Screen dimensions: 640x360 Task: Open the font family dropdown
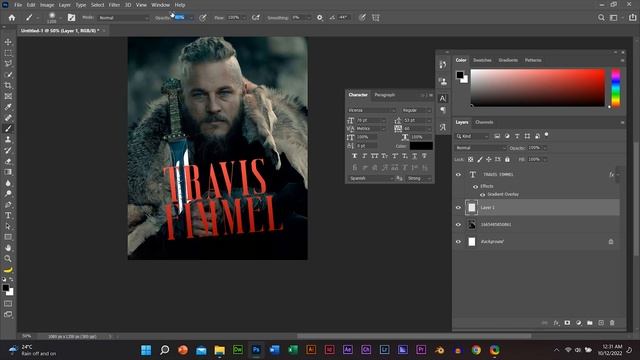371,110
